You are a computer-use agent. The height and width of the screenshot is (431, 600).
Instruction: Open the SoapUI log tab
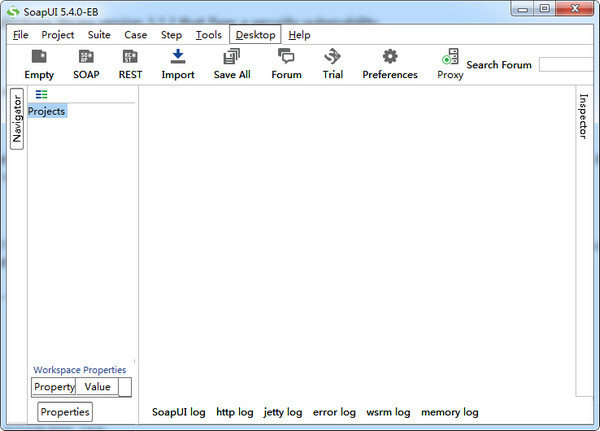coord(179,412)
